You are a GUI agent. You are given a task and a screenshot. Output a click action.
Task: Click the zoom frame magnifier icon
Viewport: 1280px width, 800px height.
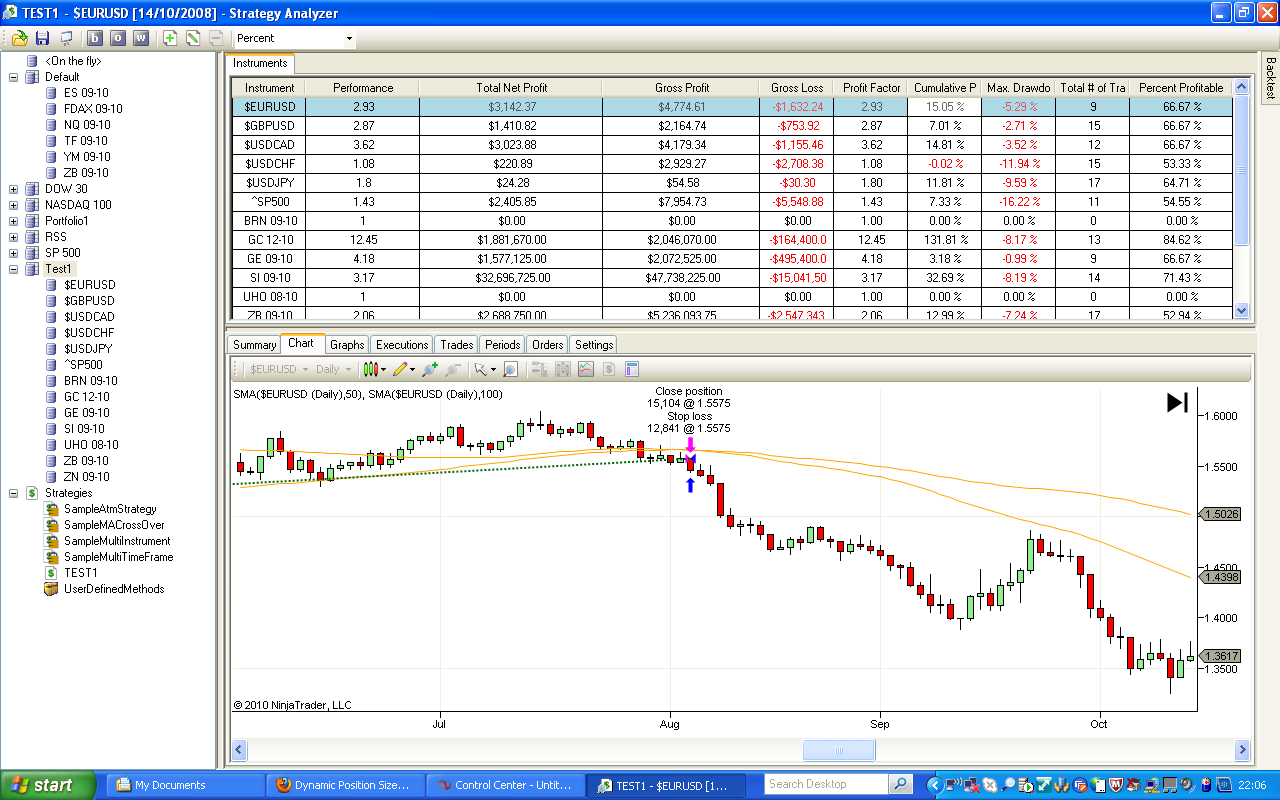point(510,369)
